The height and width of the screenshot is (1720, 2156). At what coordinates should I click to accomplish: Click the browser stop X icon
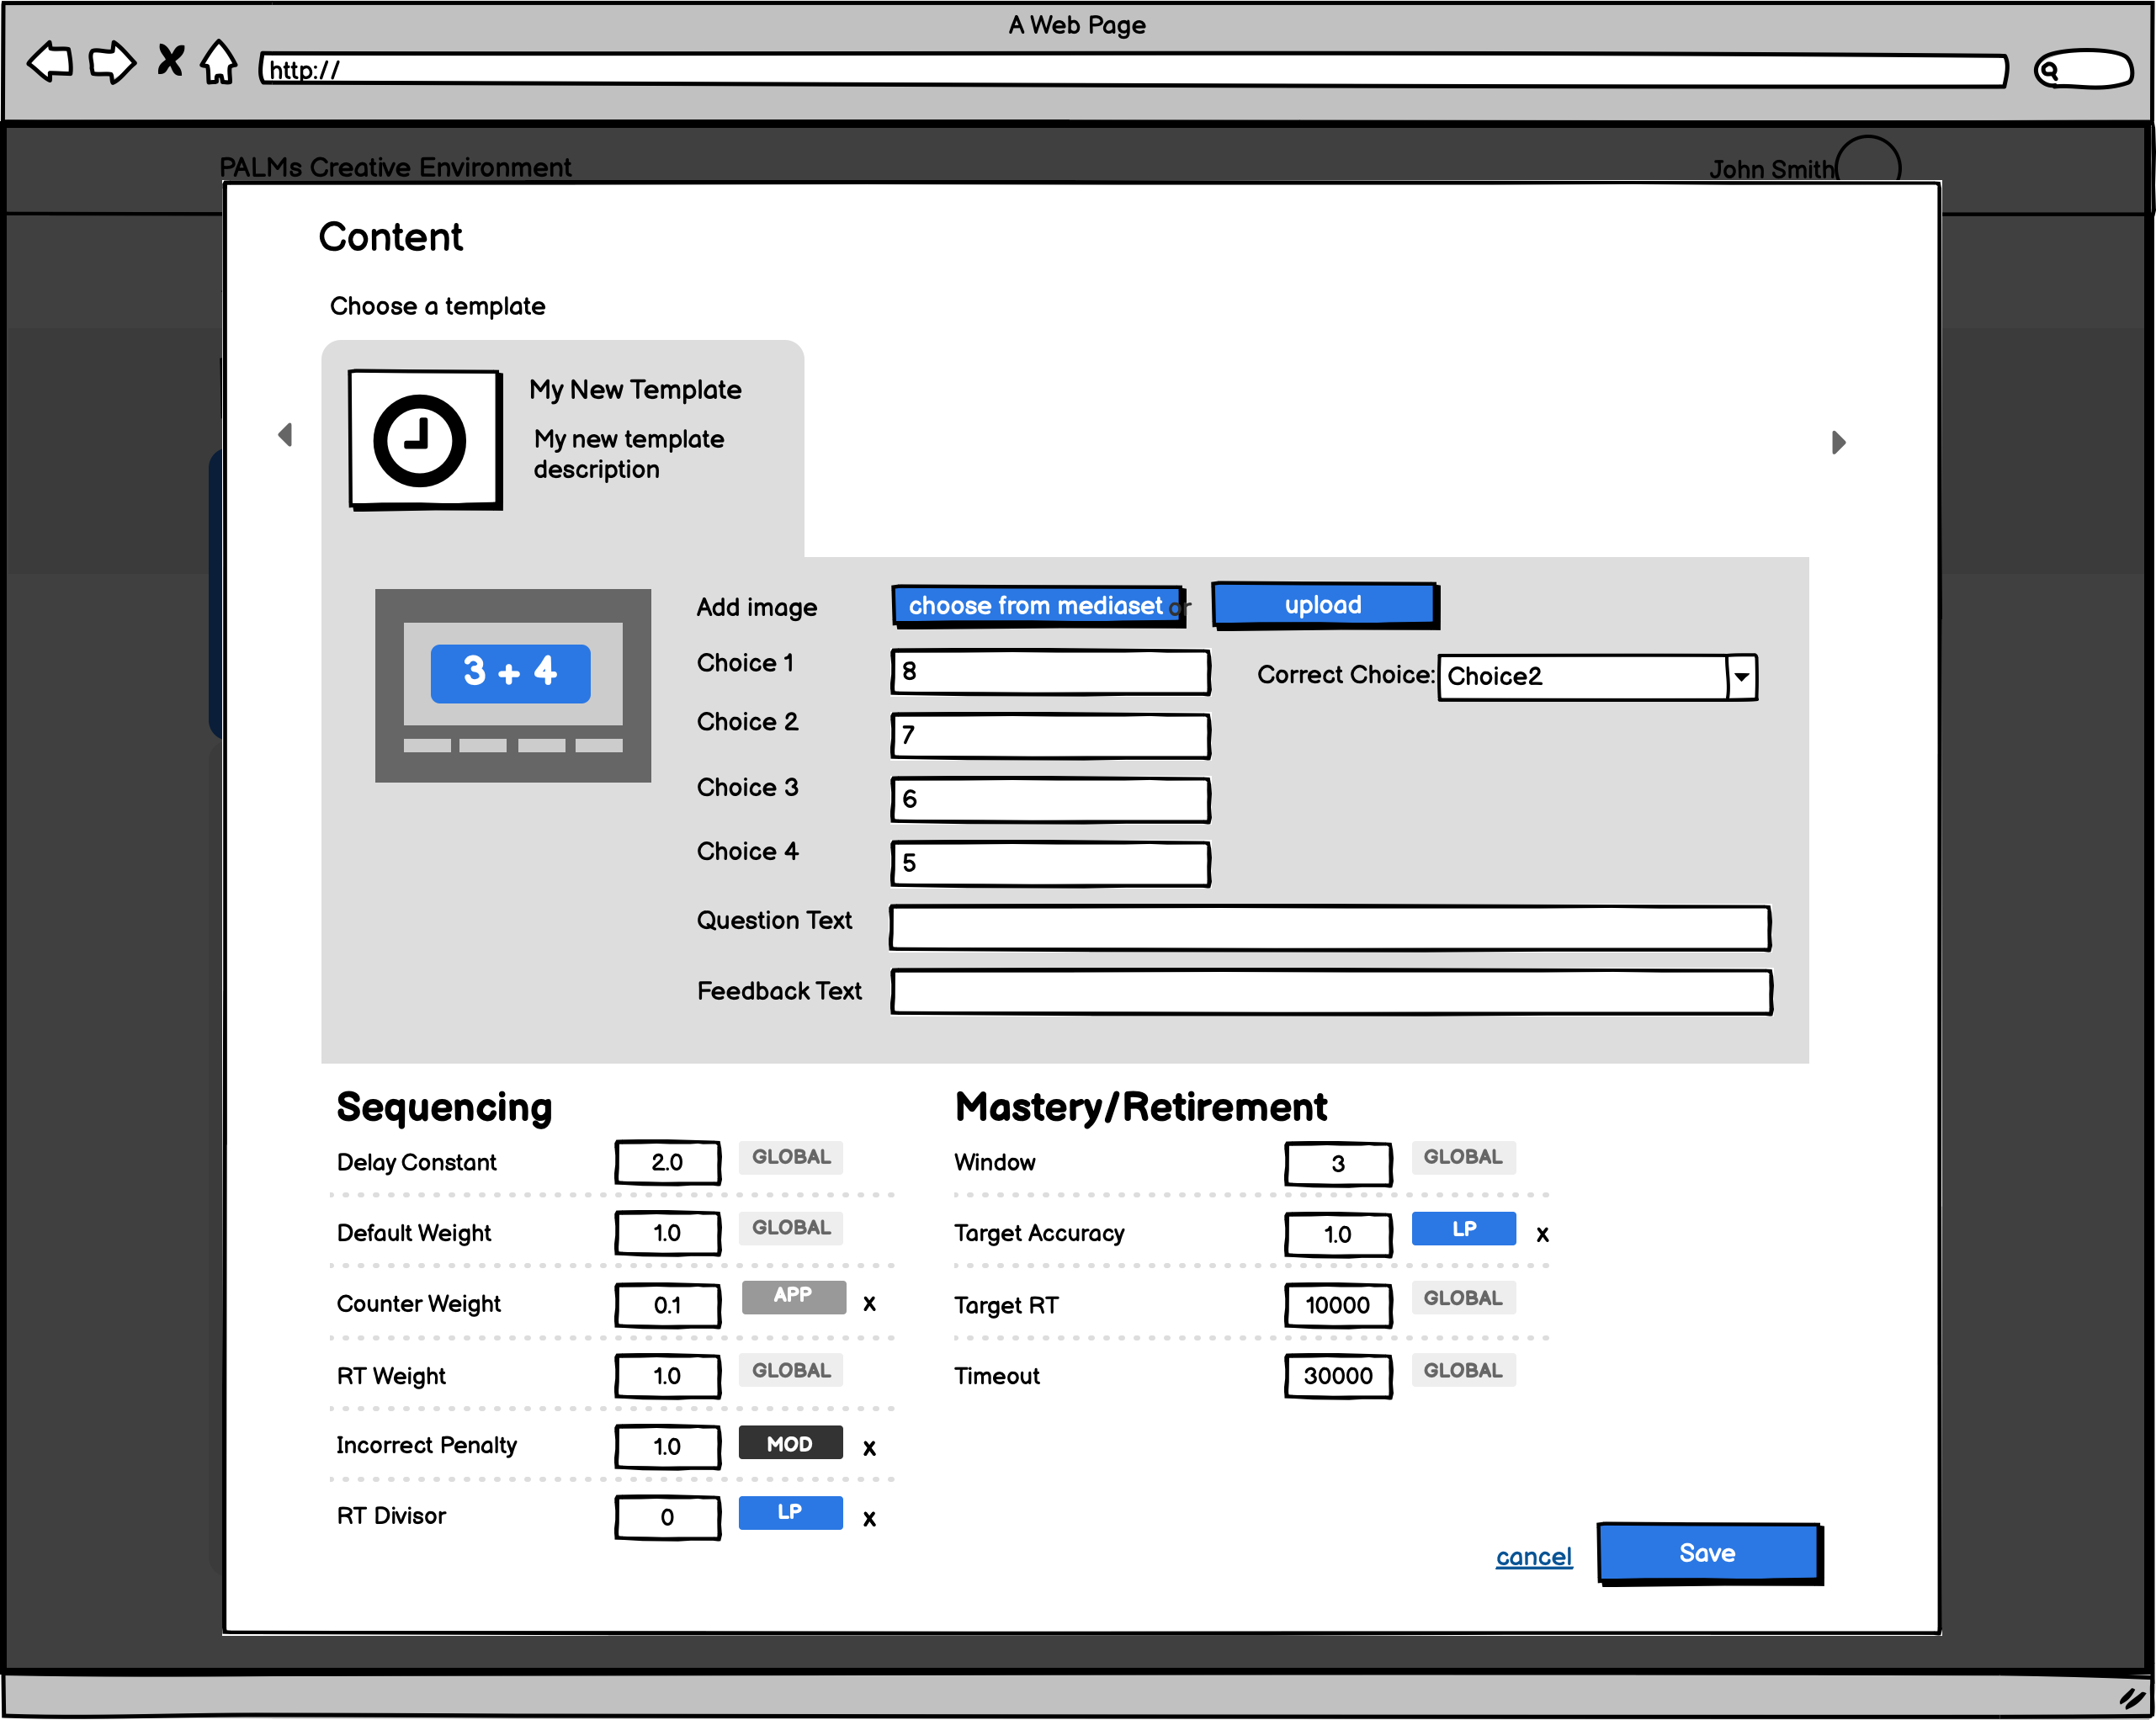[171, 60]
